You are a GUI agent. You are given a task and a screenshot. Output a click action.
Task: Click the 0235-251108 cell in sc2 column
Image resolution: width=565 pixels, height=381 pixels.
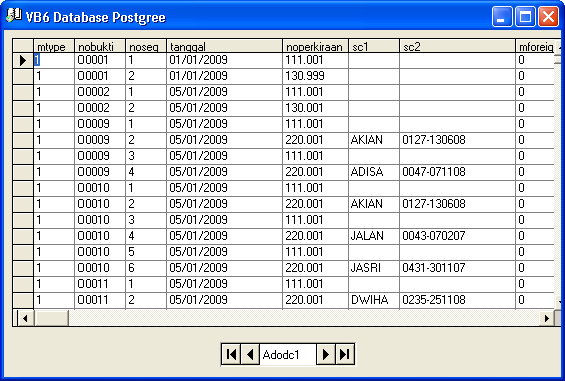pyautogui.click(x=457, y=300)
